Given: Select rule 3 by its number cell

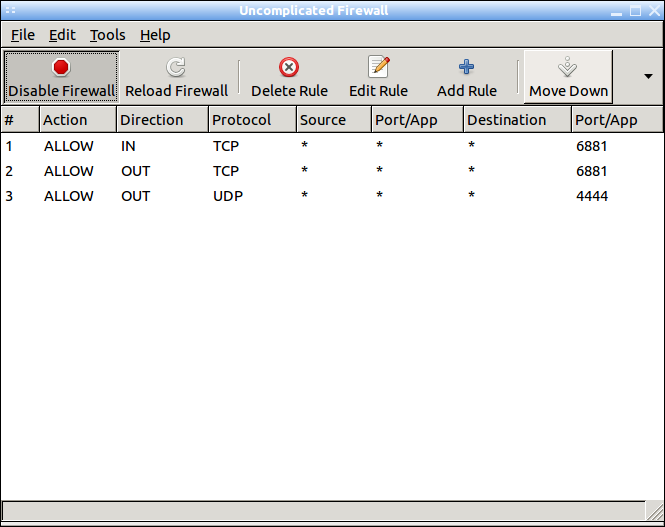Looking at the screenshot, I should 9,196.
